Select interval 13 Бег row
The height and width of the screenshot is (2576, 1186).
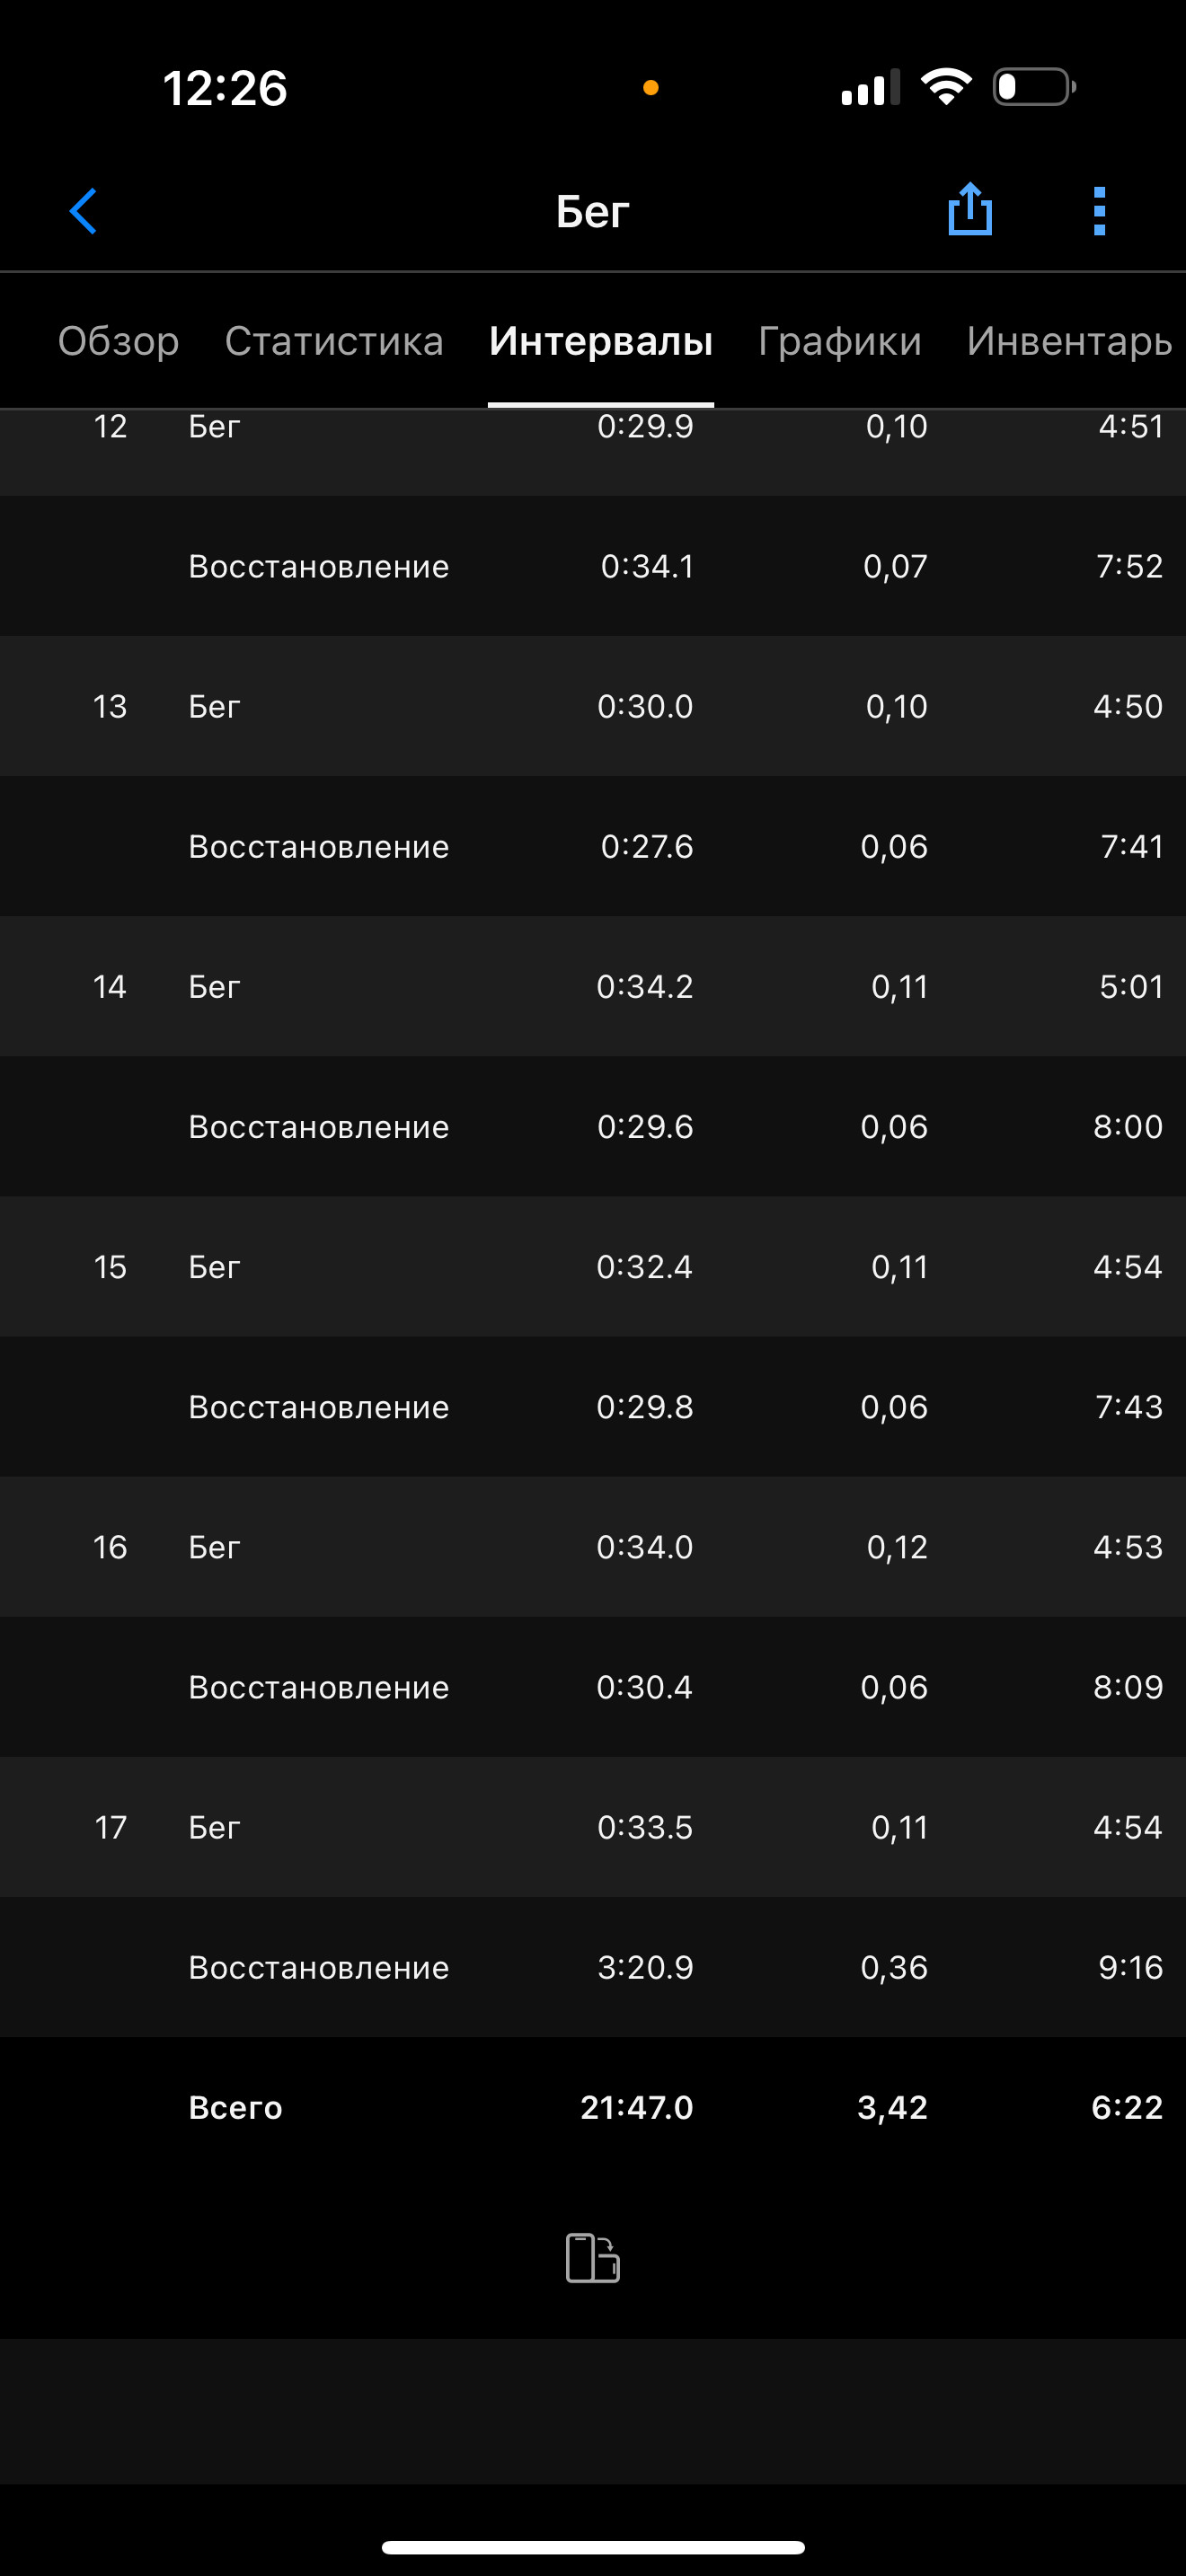pyautogui.click(x=593, y=706)
